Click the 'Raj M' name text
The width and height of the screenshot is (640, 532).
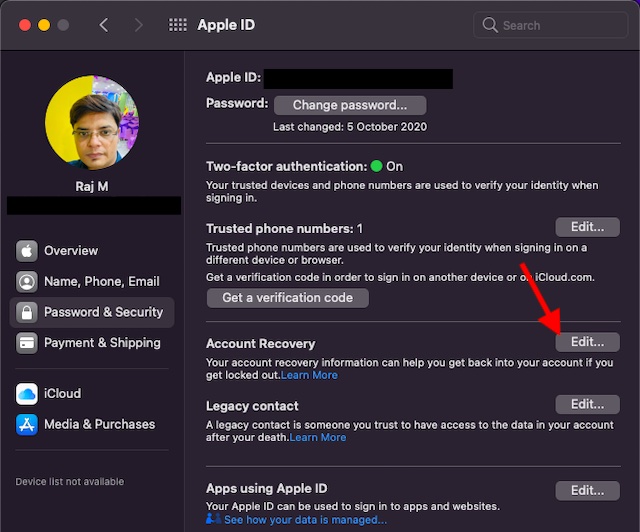92,187
